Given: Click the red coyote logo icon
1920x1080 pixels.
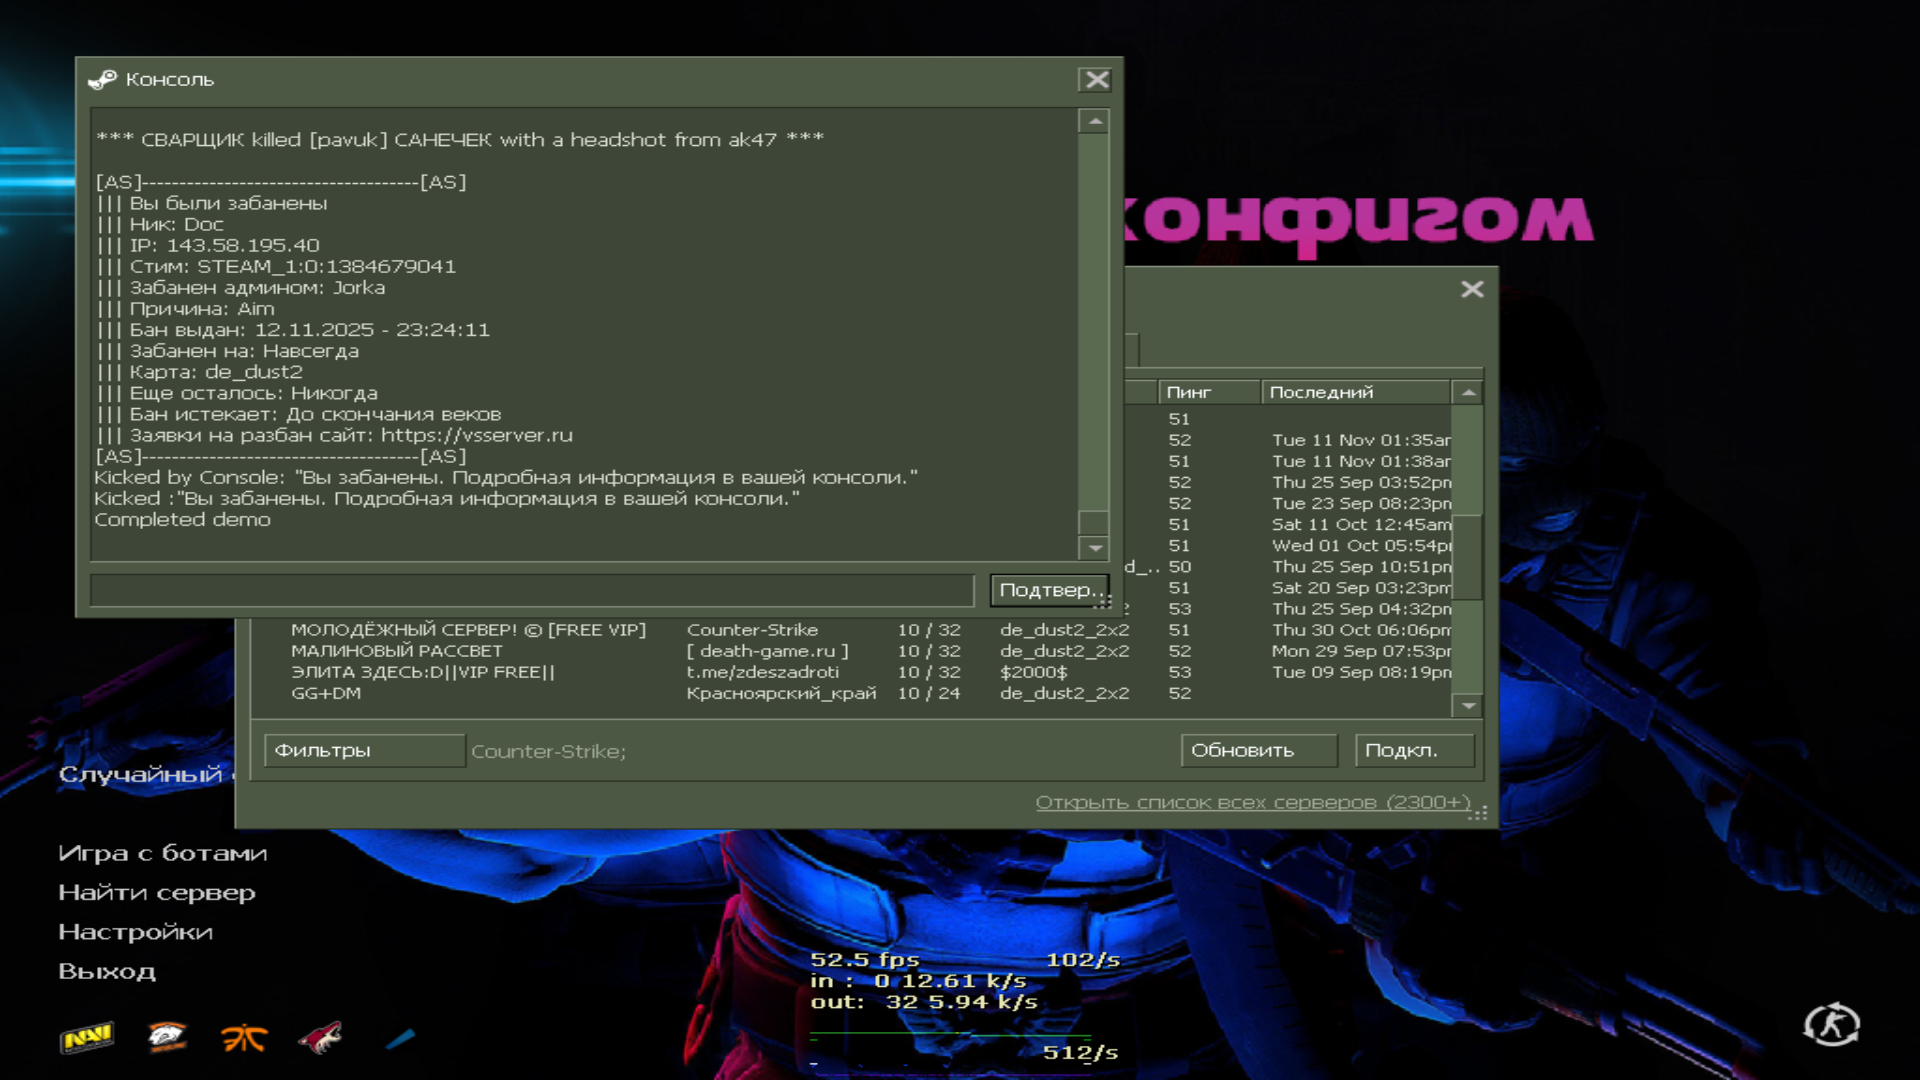Looking at the screenshot, I should point(320,1038).
